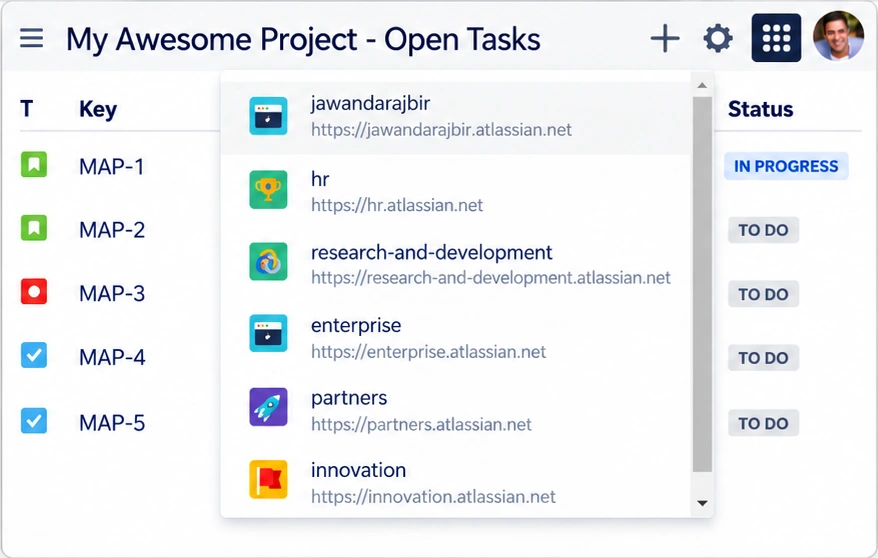
Task: Click the research-and-development site icon
Action: 268,261
